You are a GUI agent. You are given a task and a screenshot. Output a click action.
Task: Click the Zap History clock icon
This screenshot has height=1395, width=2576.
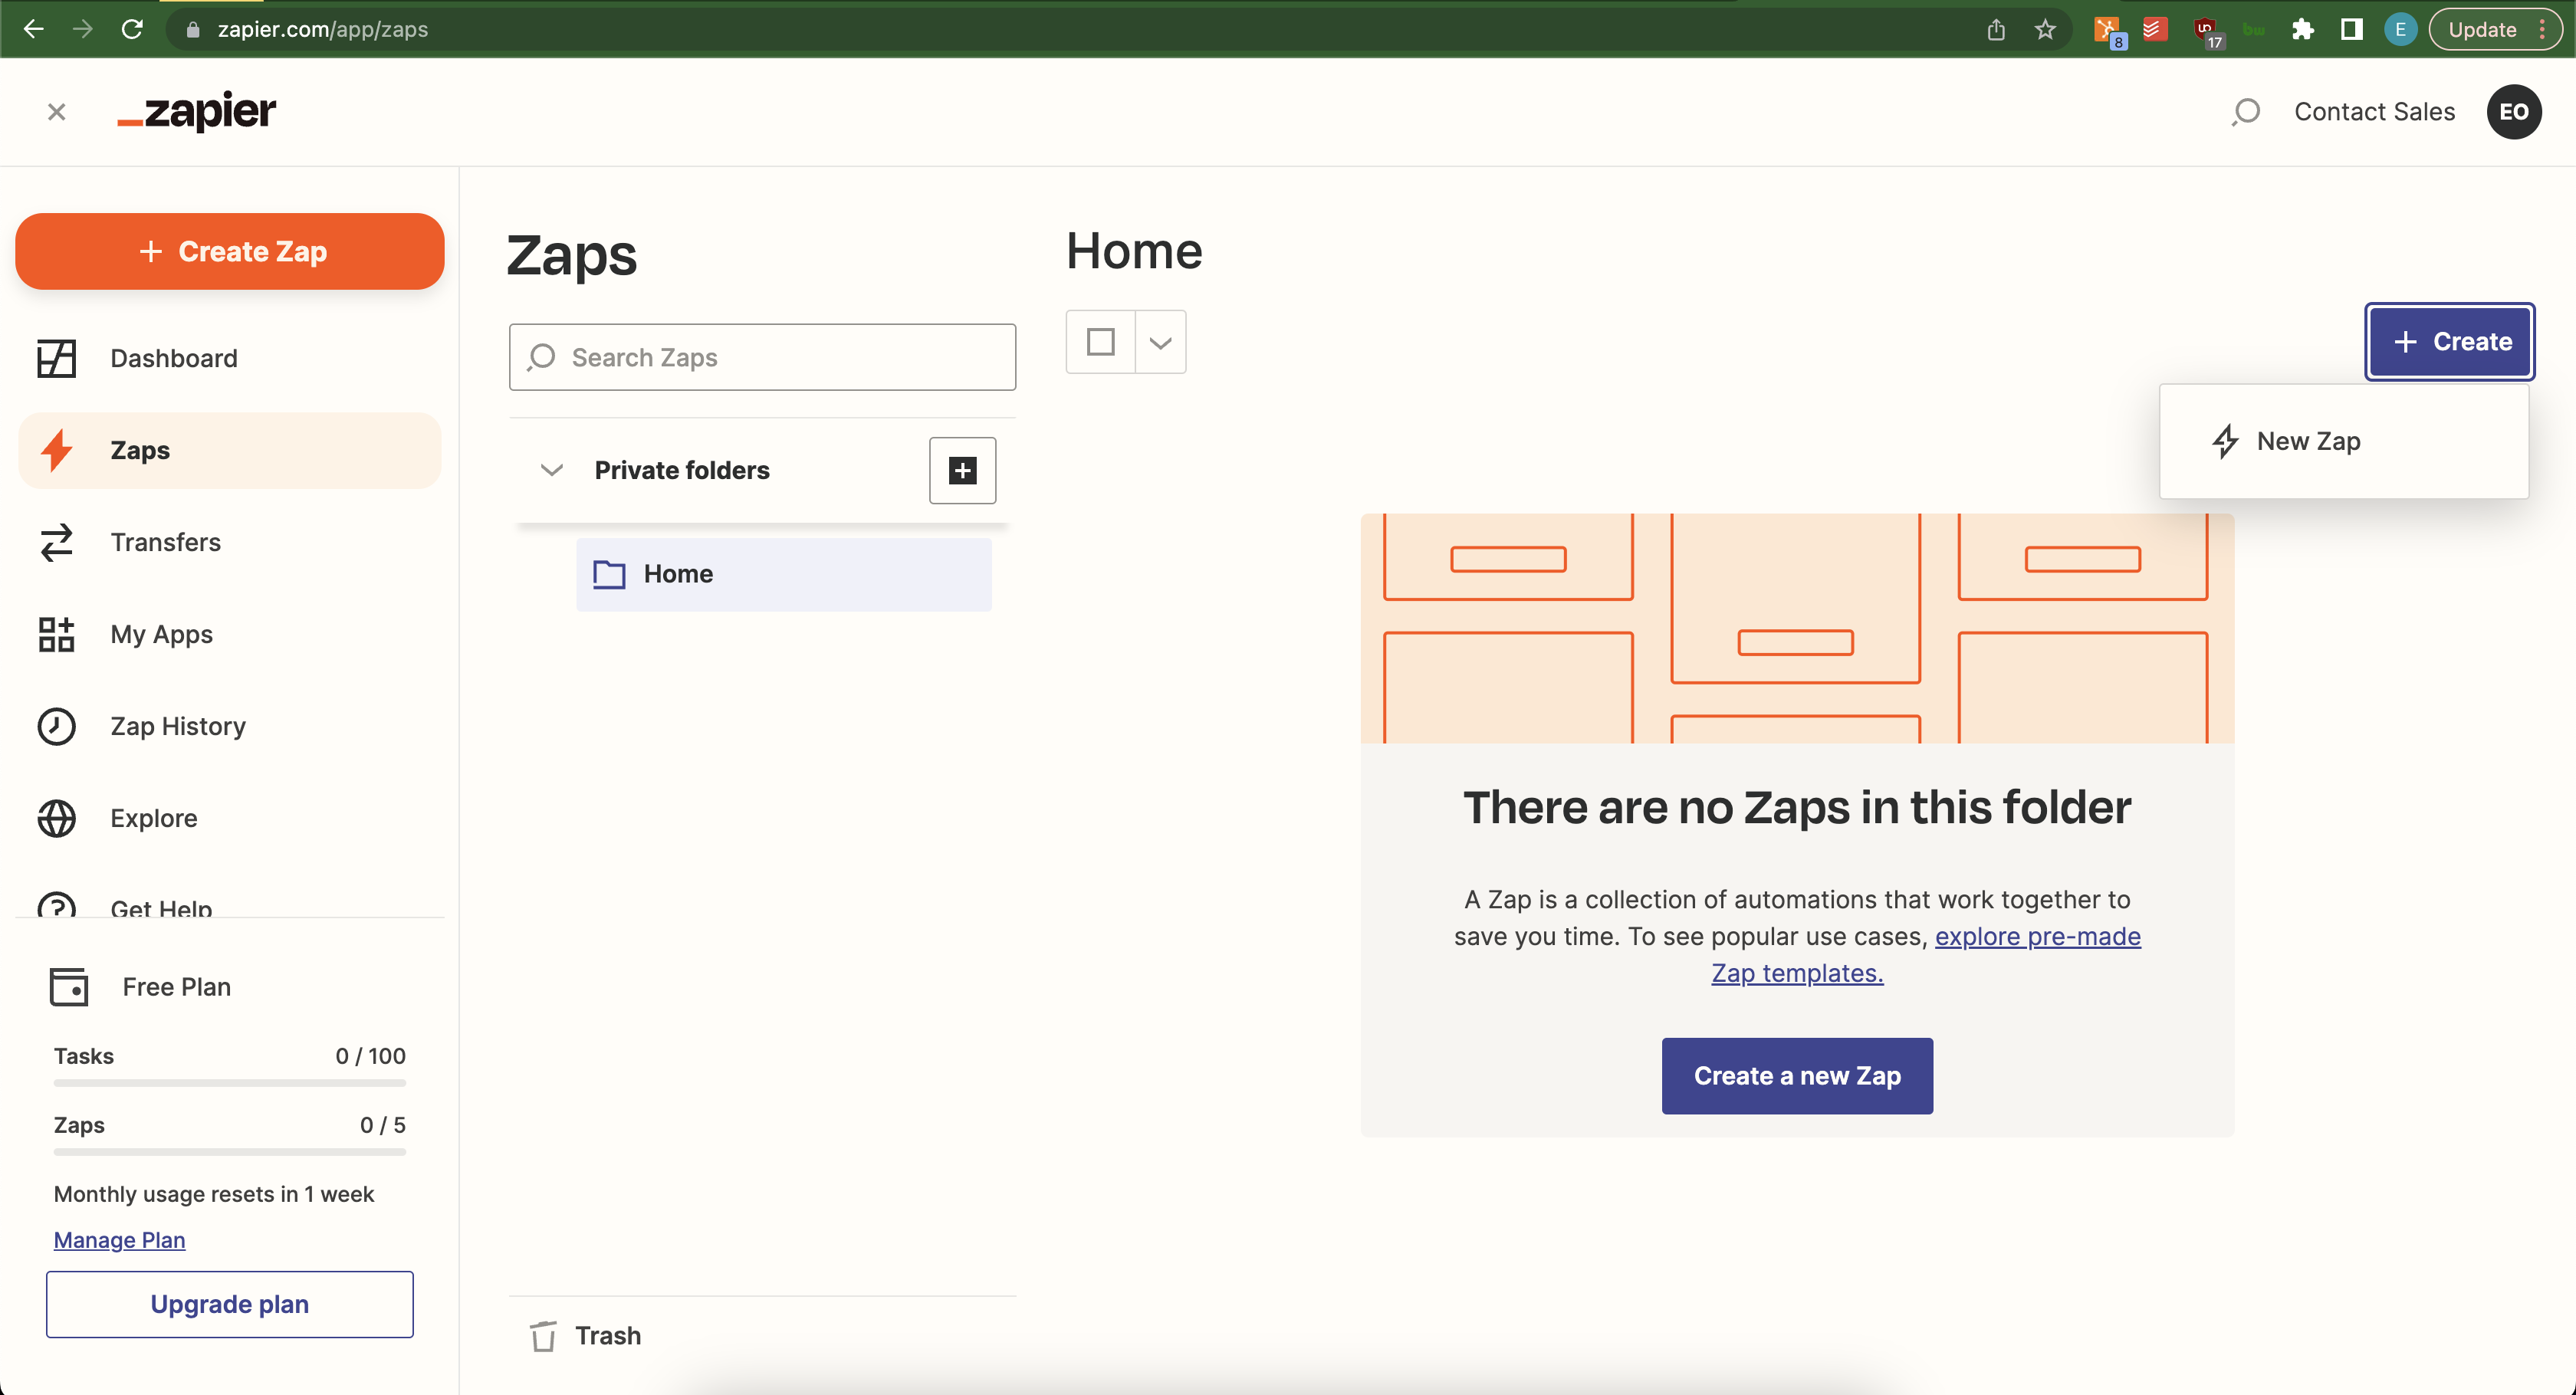click(x=56, y=726)
